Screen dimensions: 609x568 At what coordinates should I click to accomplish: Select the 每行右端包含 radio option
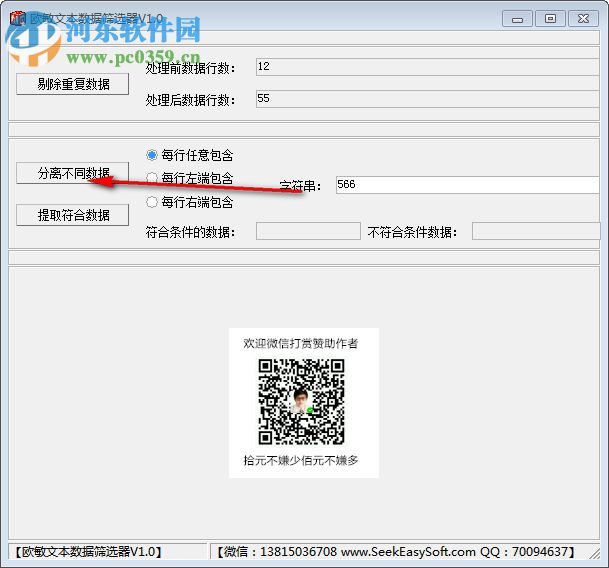point(190,202)
